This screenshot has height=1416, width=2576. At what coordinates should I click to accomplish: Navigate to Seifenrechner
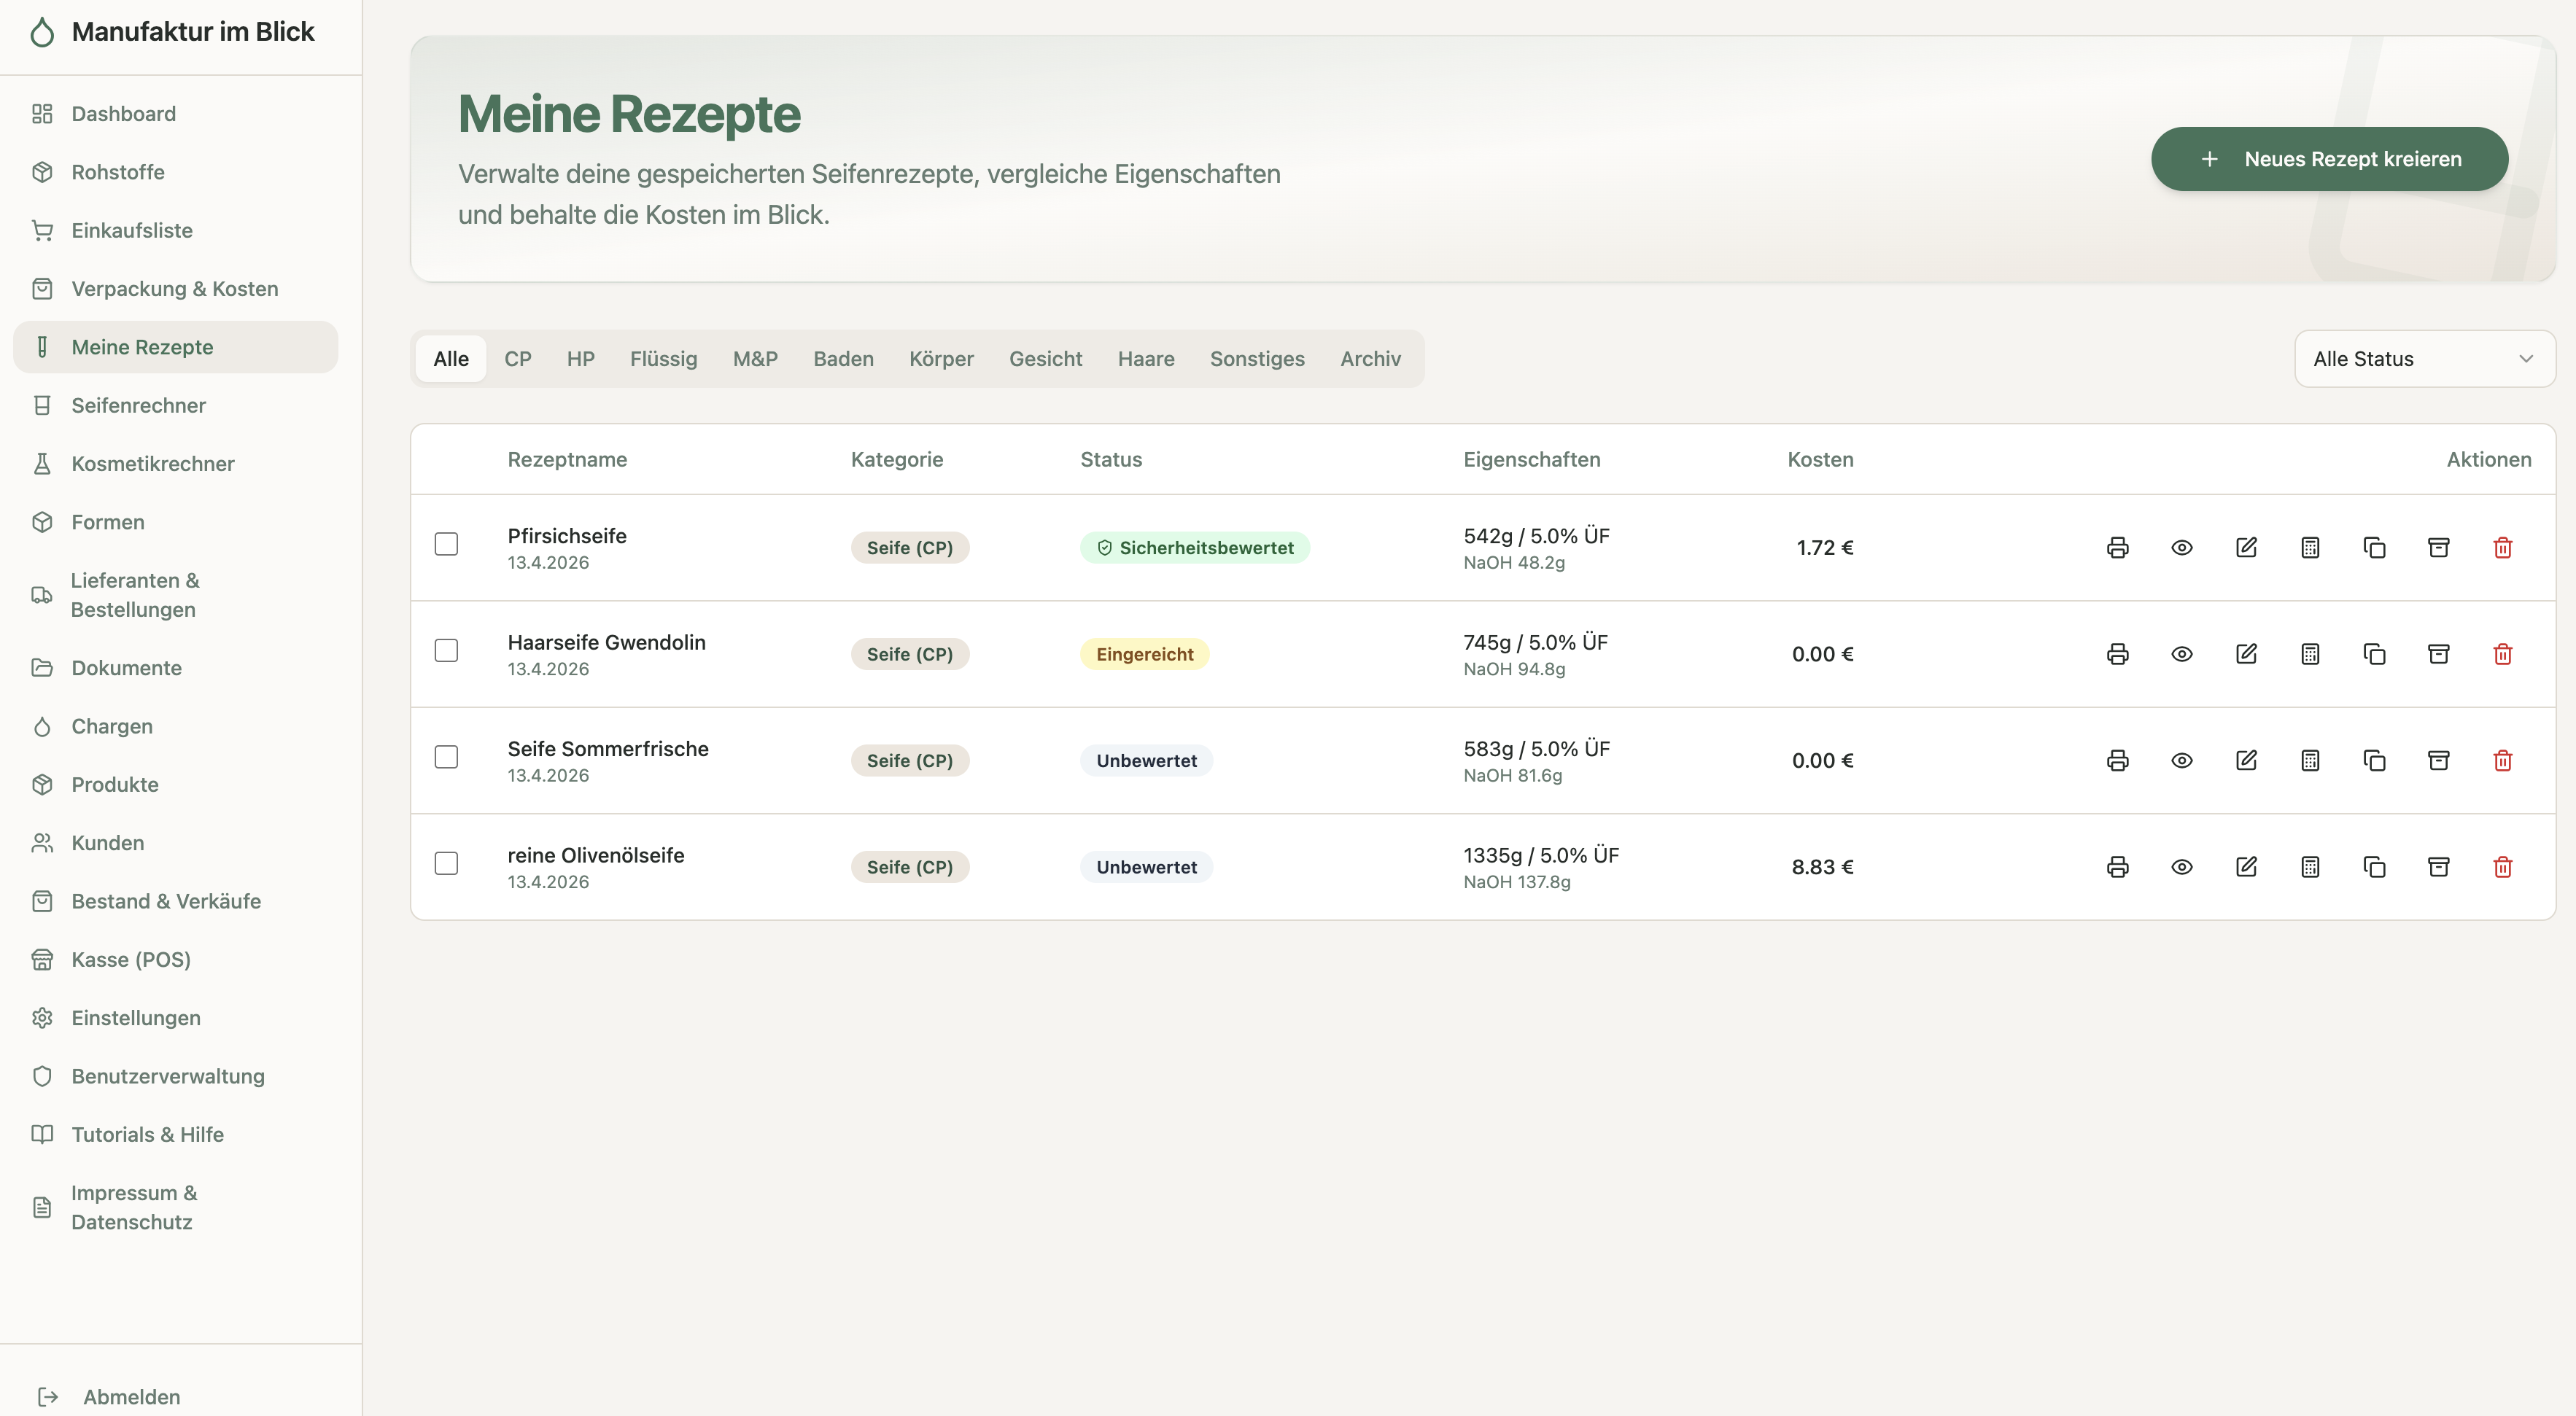pos(176,406)
